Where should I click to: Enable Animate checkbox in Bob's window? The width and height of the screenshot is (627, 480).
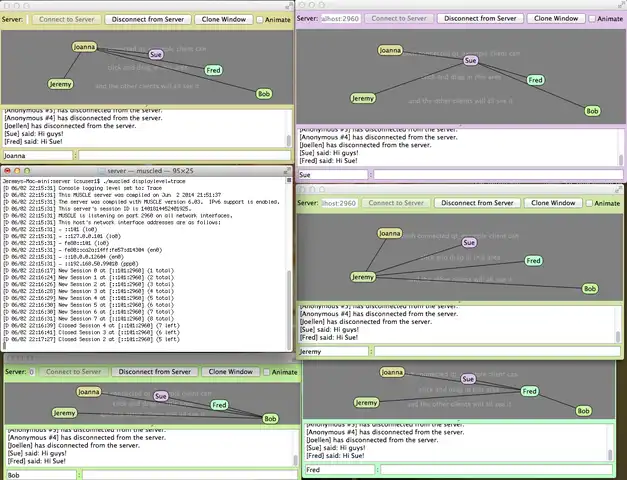pyautogui.click(x=266, y=372)
